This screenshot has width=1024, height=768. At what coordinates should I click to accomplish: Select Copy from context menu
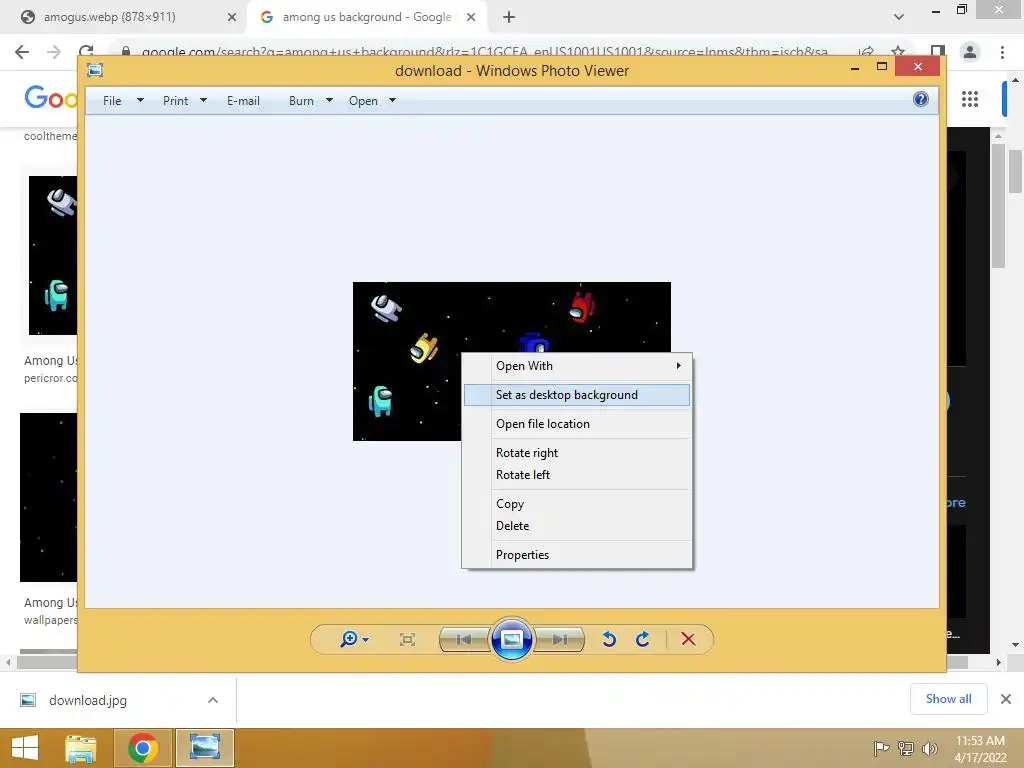(577, 504)
